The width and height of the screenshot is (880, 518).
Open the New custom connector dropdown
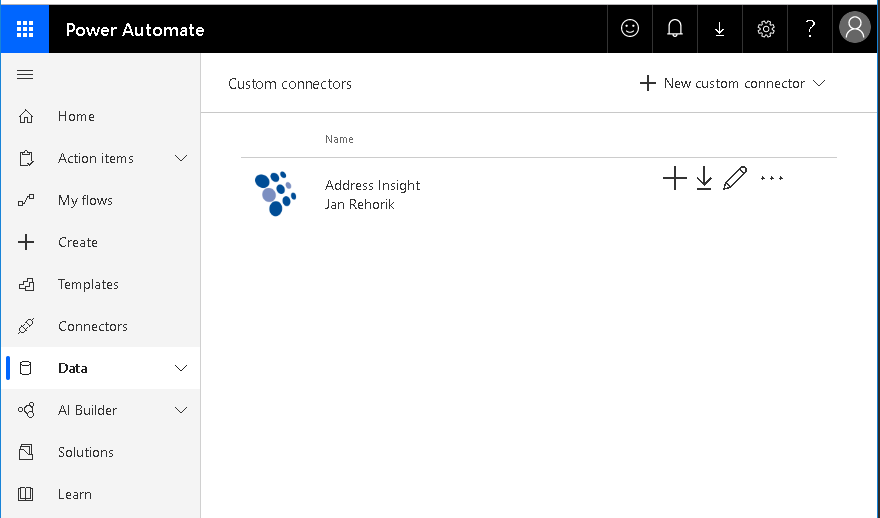733,84
